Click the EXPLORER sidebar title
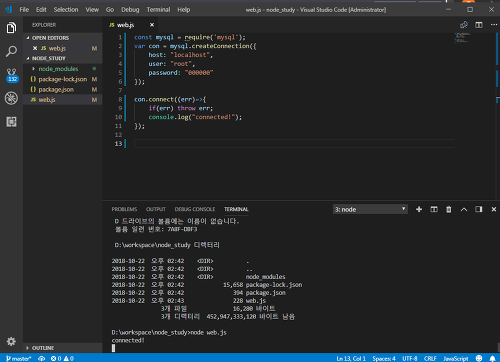Image resolution: width=500 pixels, height=362 pixels. (44, 25)
